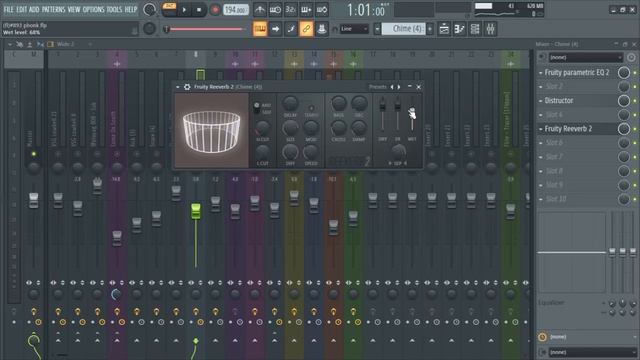
Task: Toggle the TEMPO button in Reeverb
Action: click(311, 108)
